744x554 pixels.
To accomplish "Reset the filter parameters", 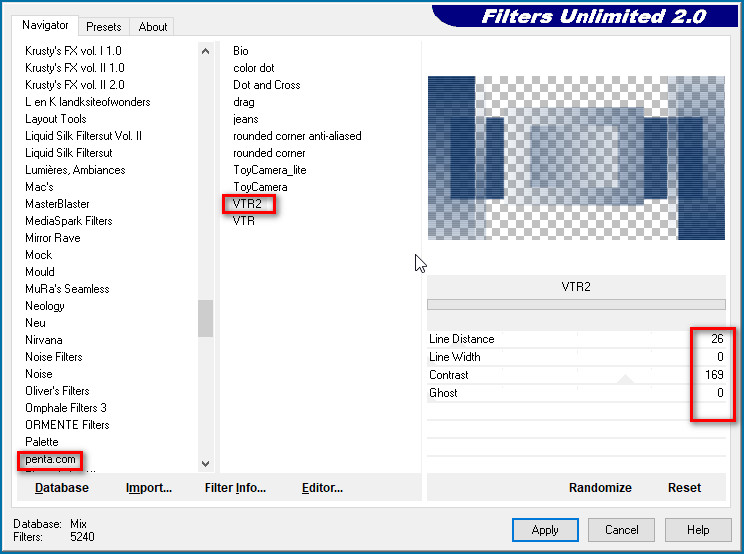I will tap(684, 488).
